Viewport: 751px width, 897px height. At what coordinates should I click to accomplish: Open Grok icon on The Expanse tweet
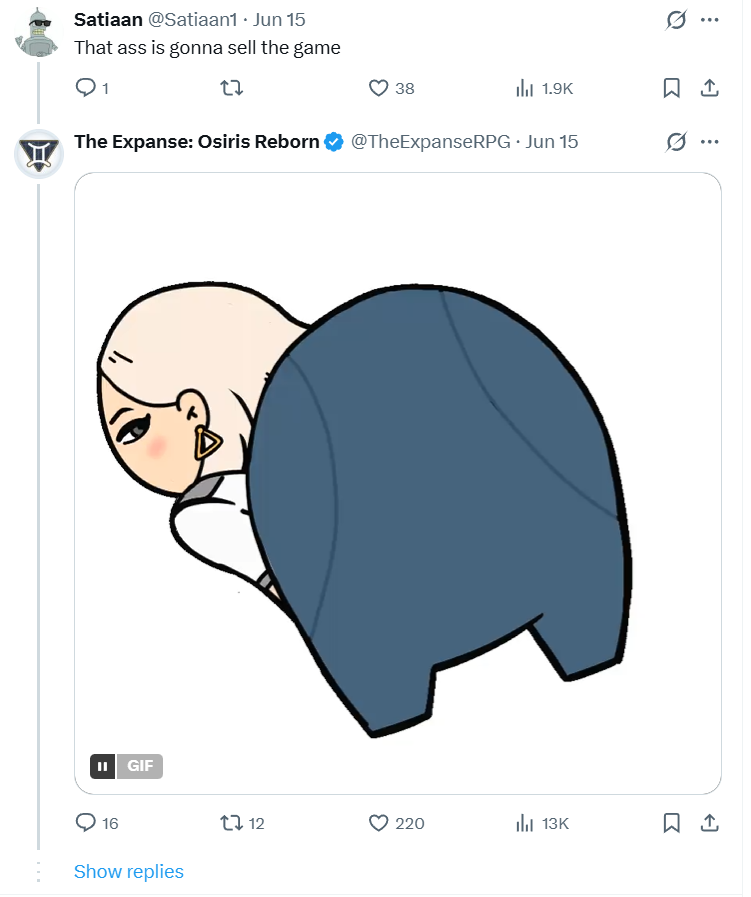[x=676, y=142]
